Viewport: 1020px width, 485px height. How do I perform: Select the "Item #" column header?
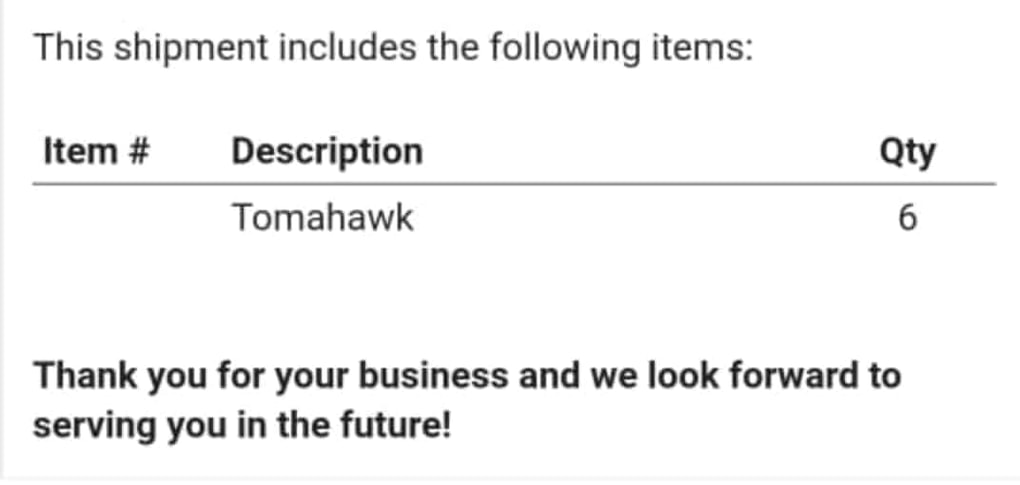pos(96,152)
